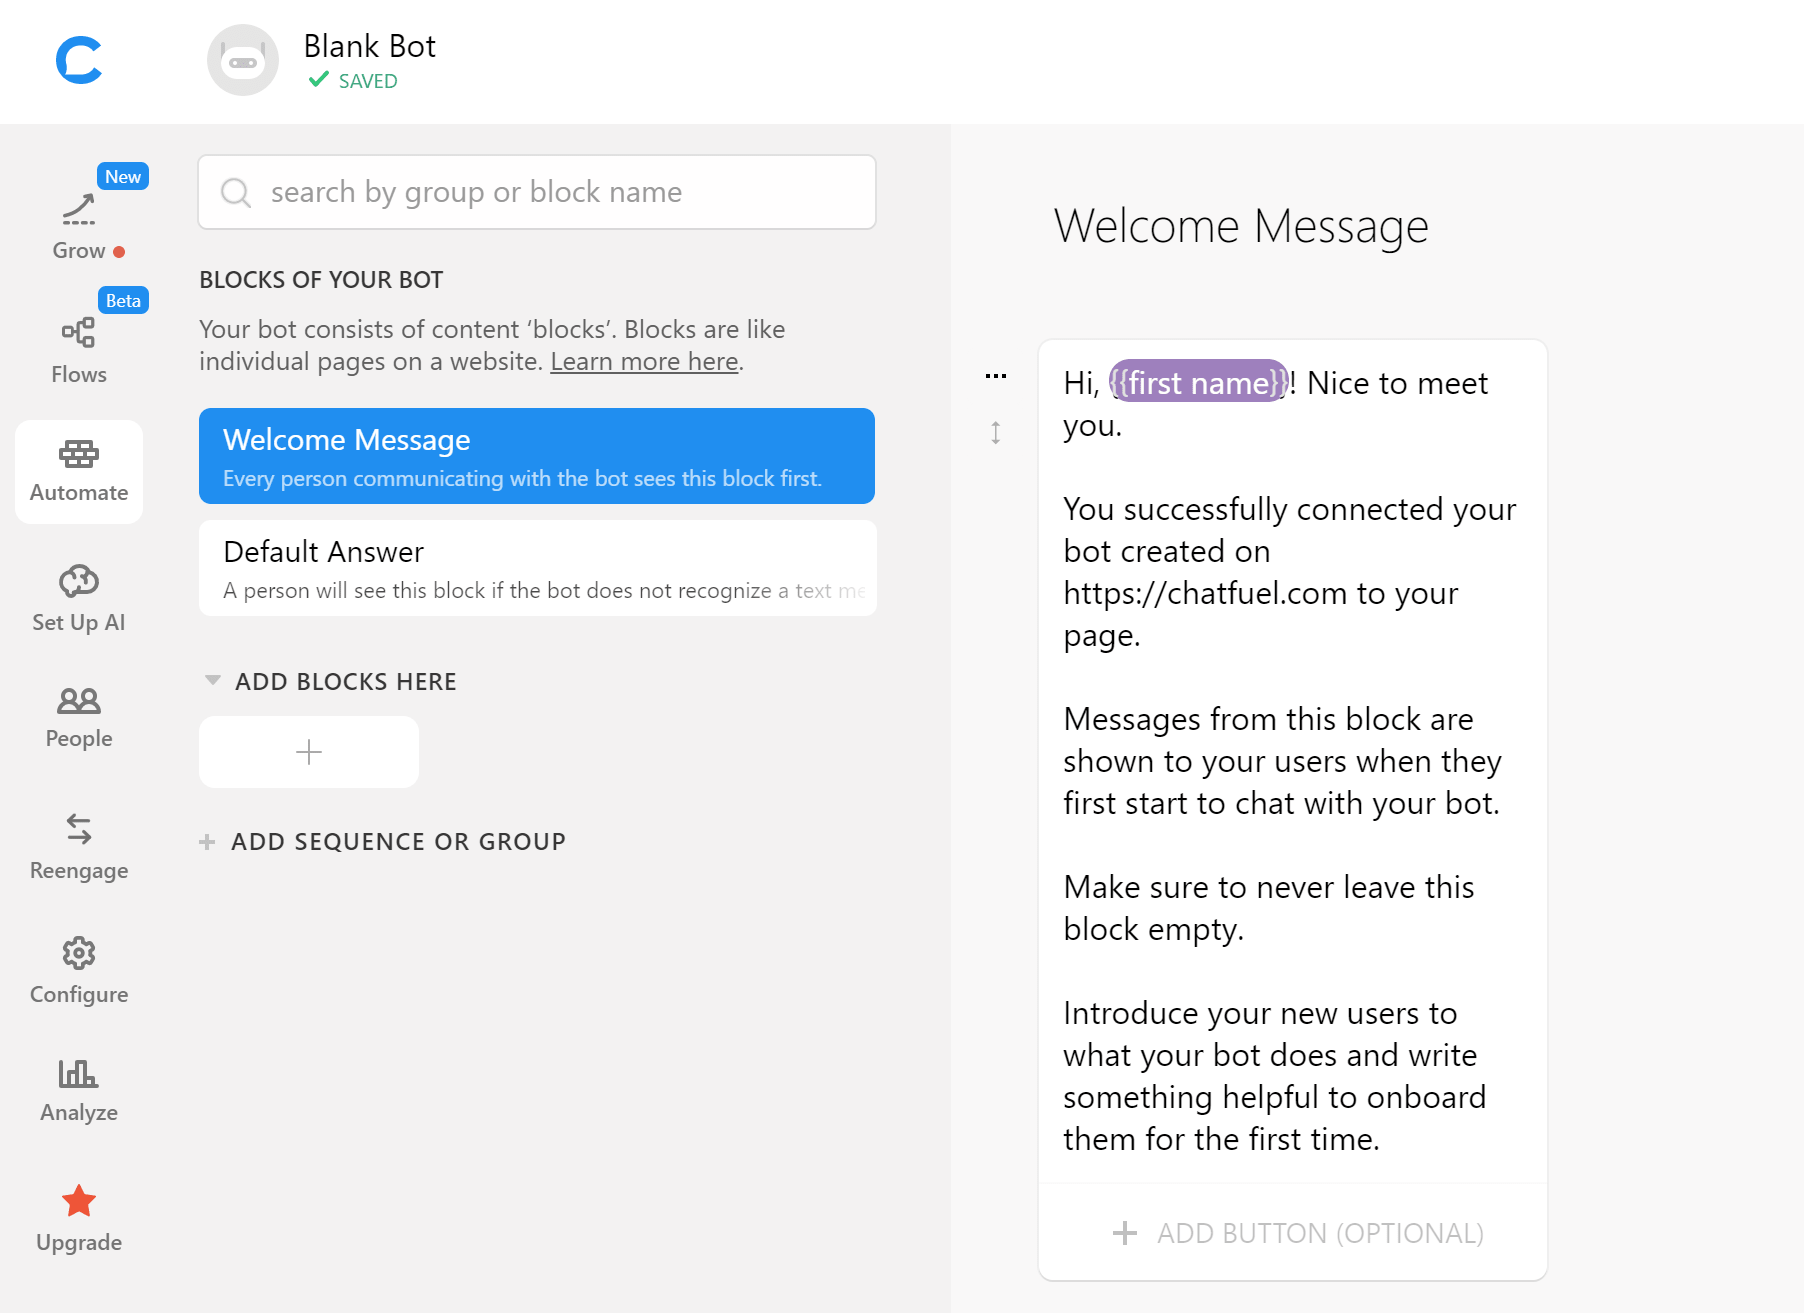
Task: Open the Flows section icon
Action: click(x=79, y=332)
